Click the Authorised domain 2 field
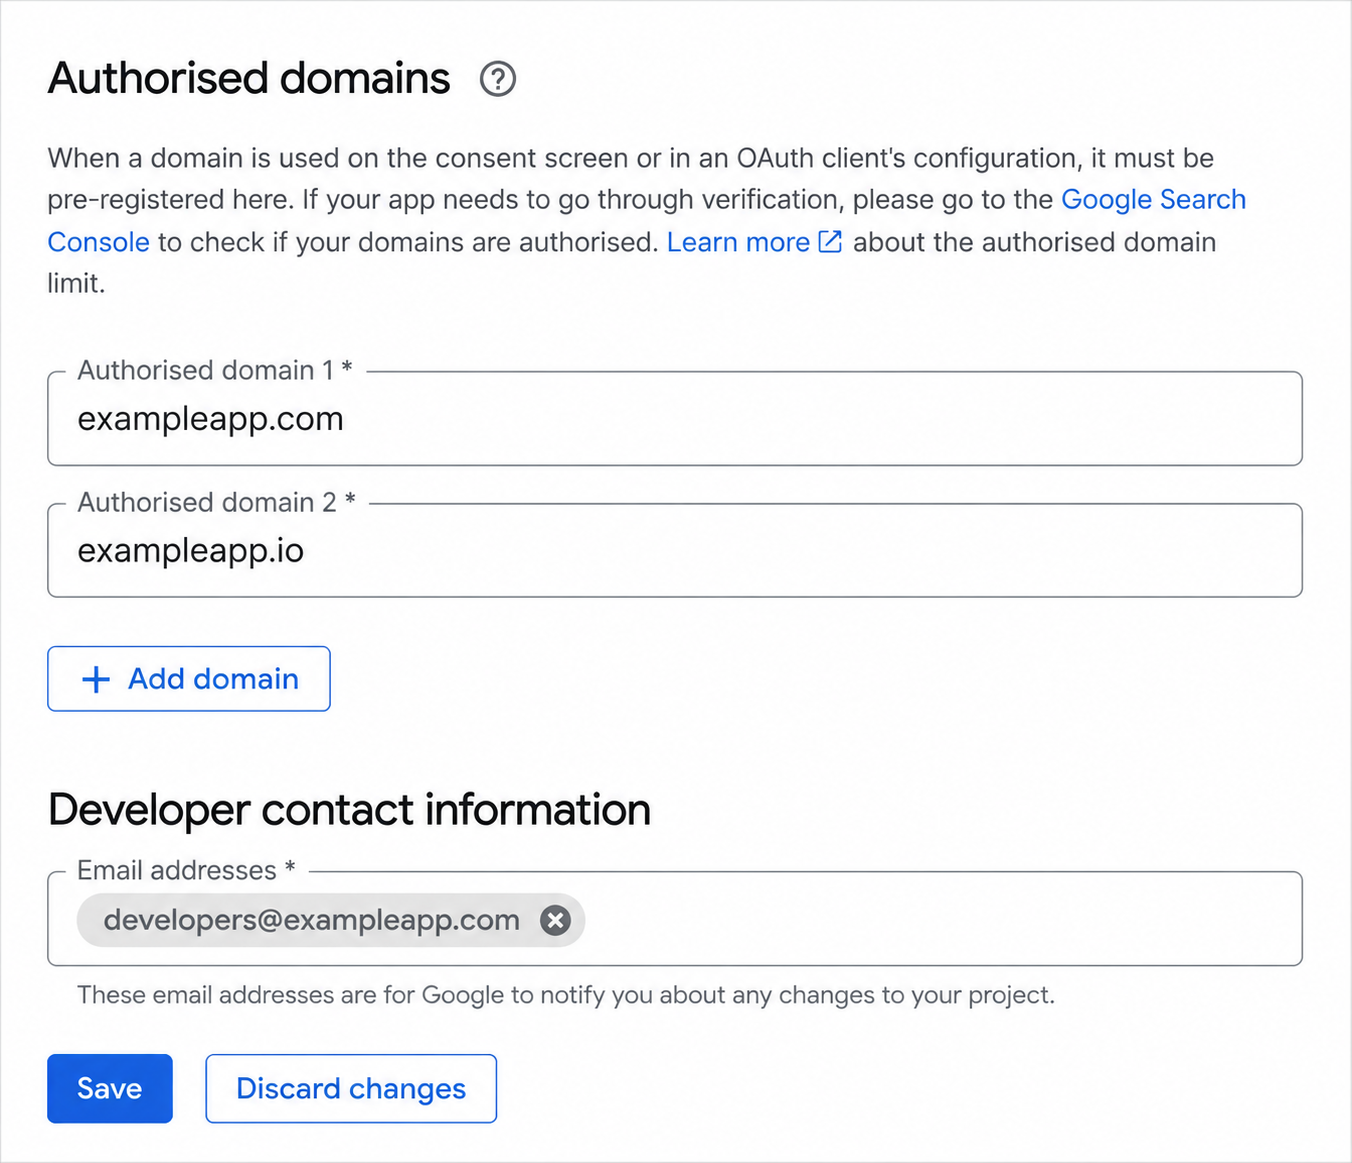The width and height of the screenshot is (1352, 1163). point(675,551)
